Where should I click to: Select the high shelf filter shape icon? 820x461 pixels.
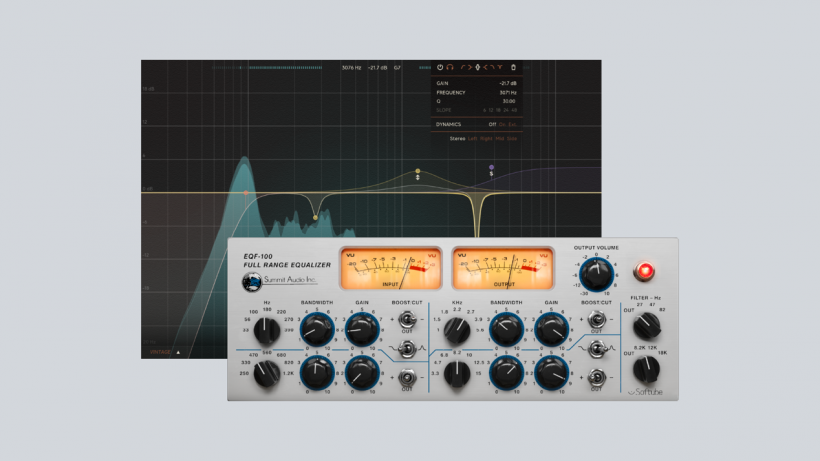click(x=485, y=67)
